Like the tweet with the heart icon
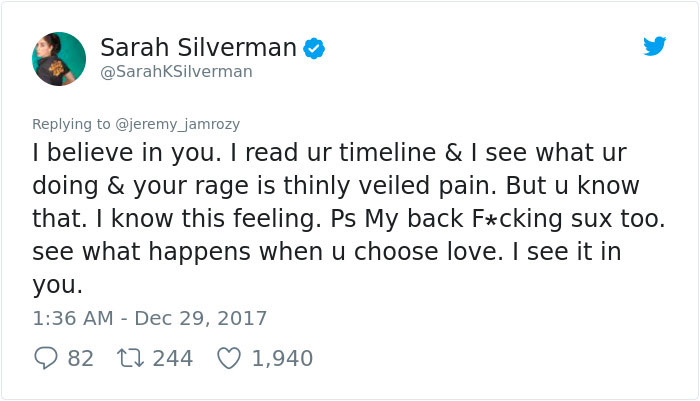This screenshot has height=401, width=700. (229, 358)
